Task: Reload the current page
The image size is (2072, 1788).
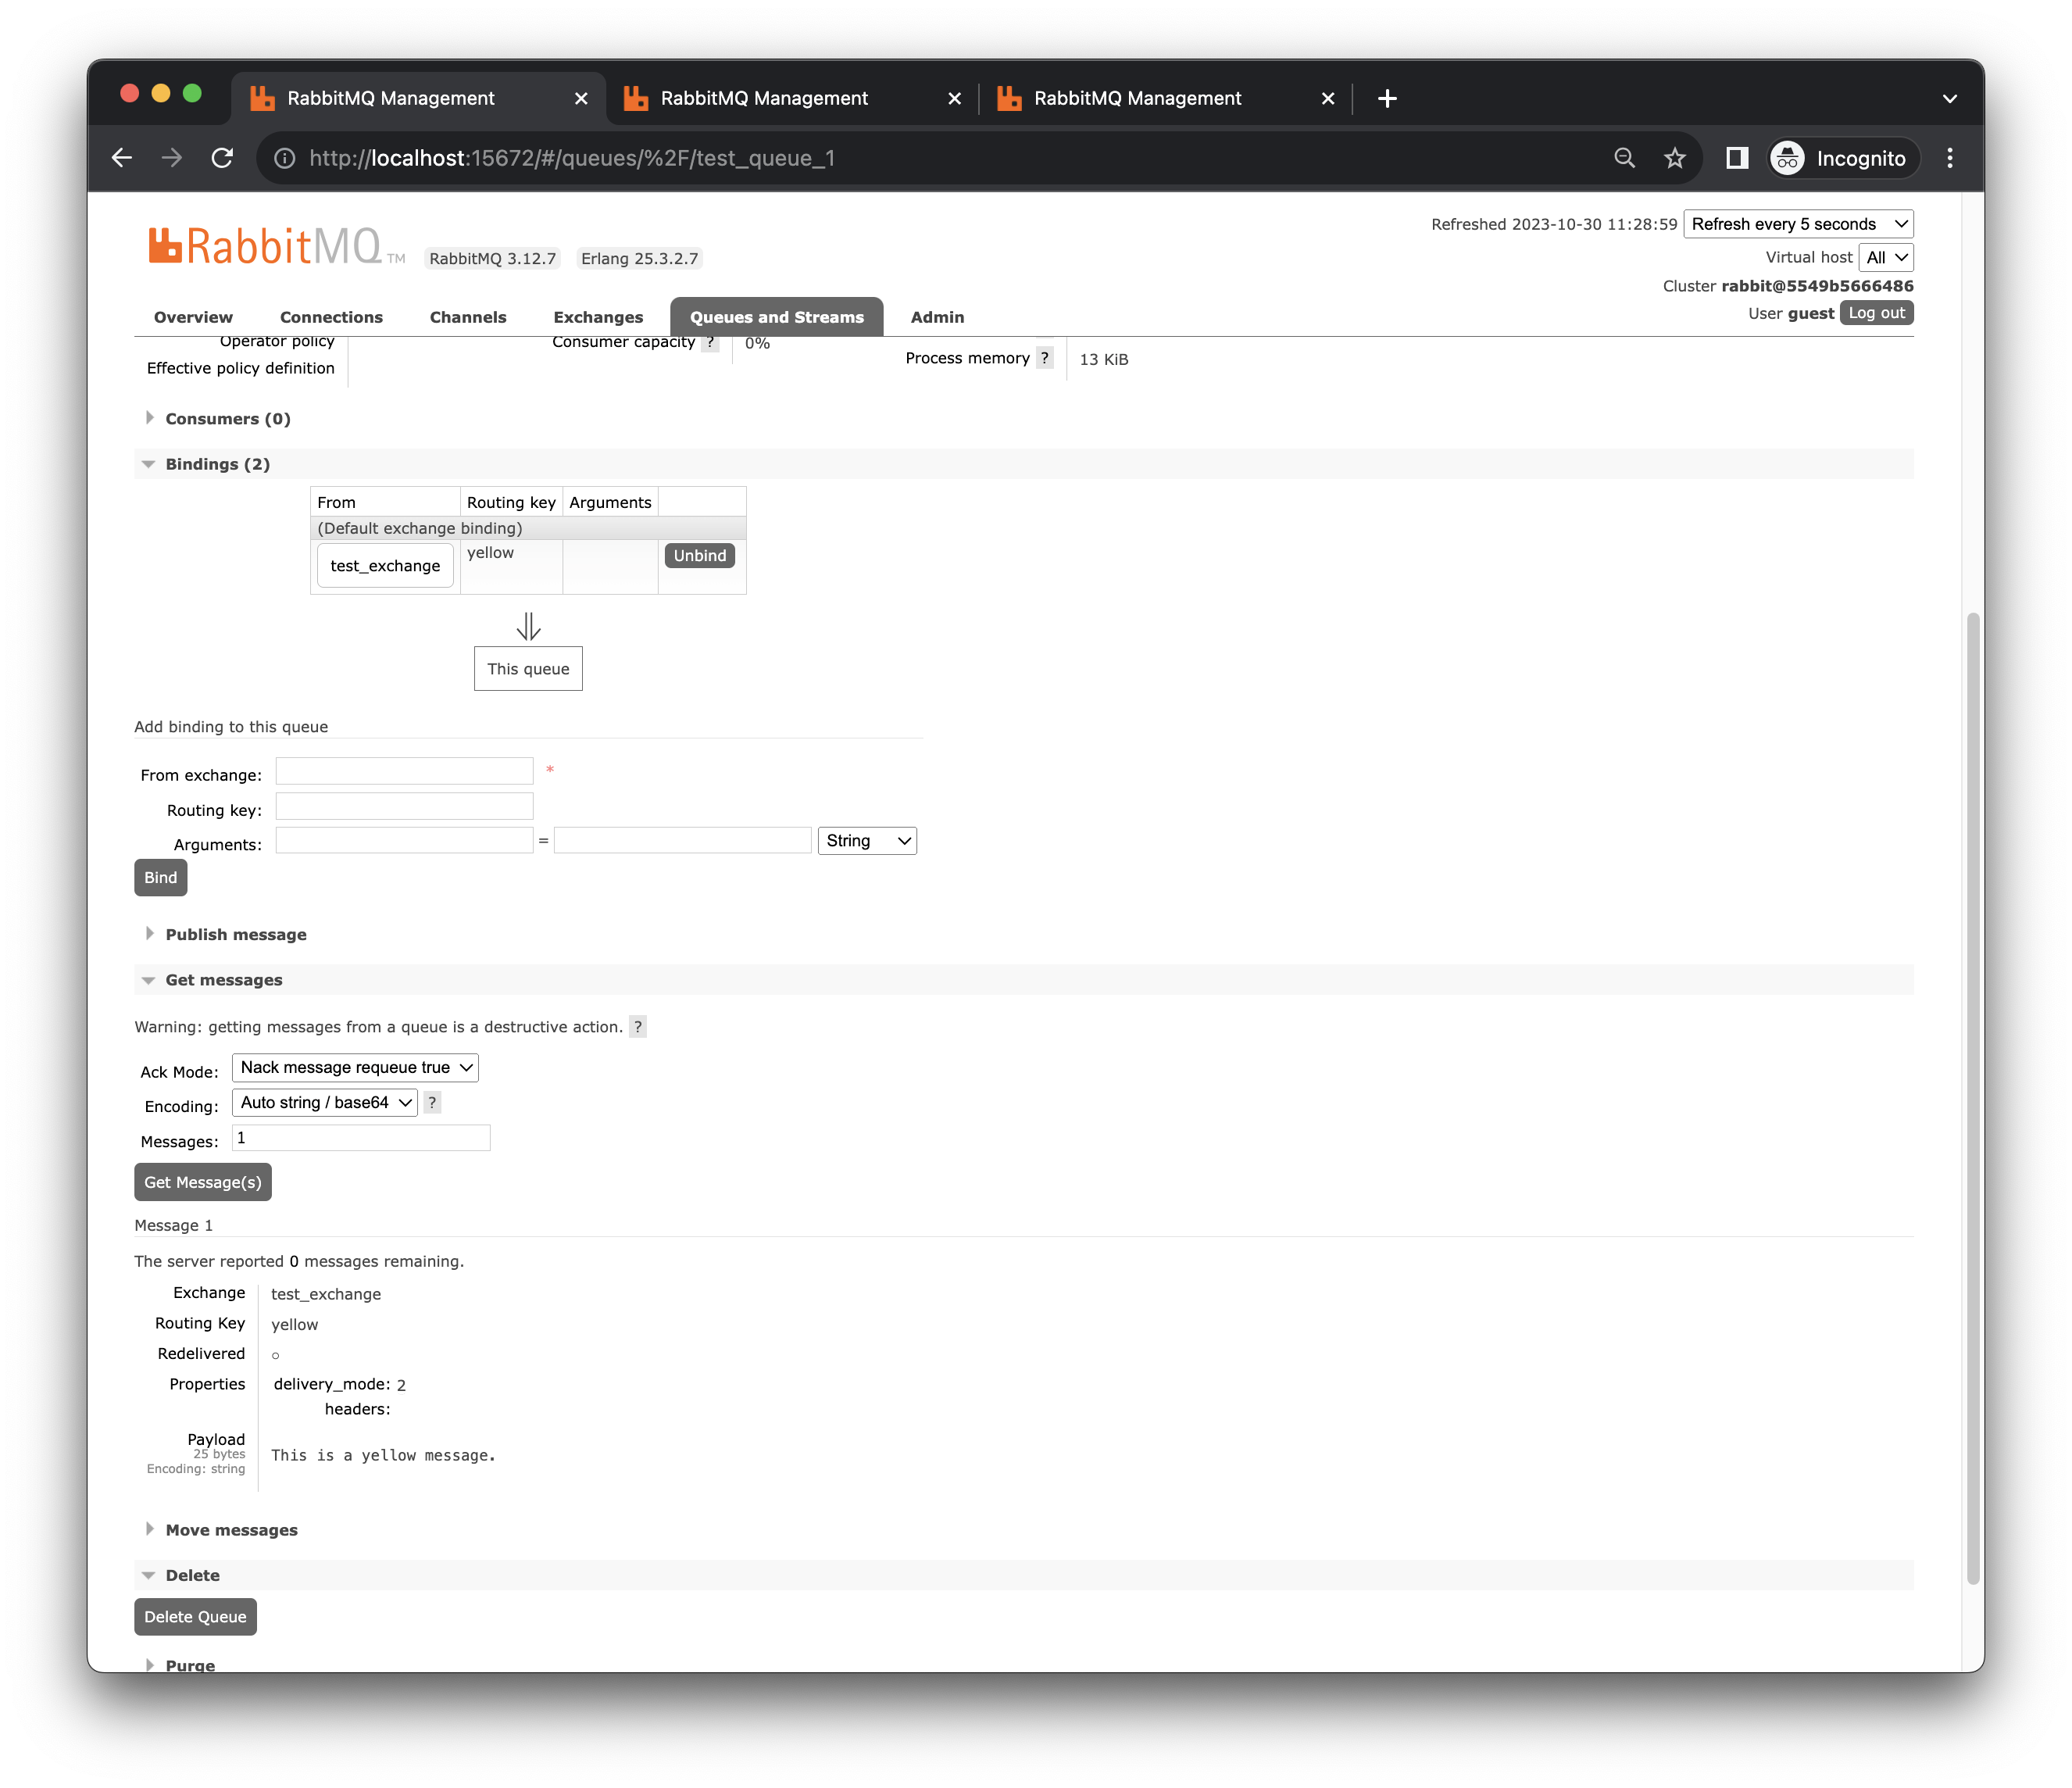Action: tap(222, 158)
